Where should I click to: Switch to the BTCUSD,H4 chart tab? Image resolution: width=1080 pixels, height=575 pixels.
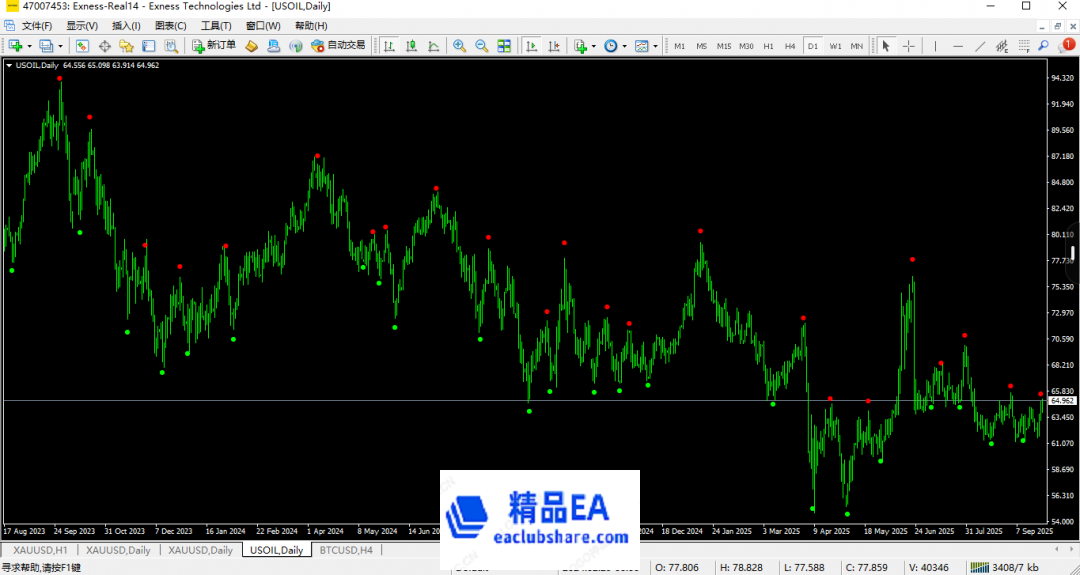[346, 550]
